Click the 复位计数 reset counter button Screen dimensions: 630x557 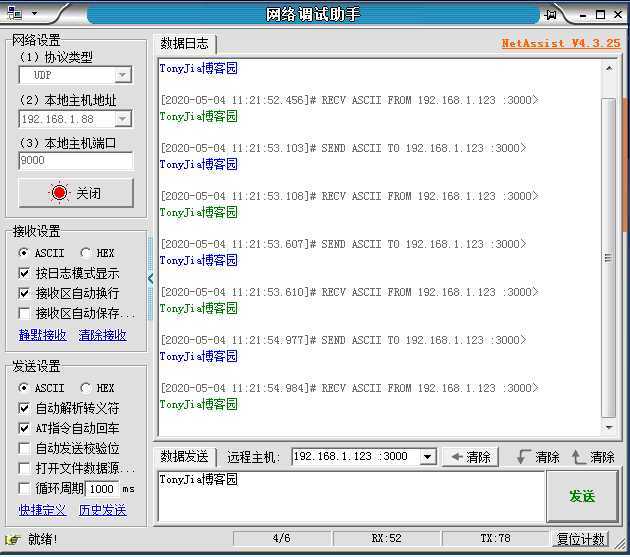point(581,539)
